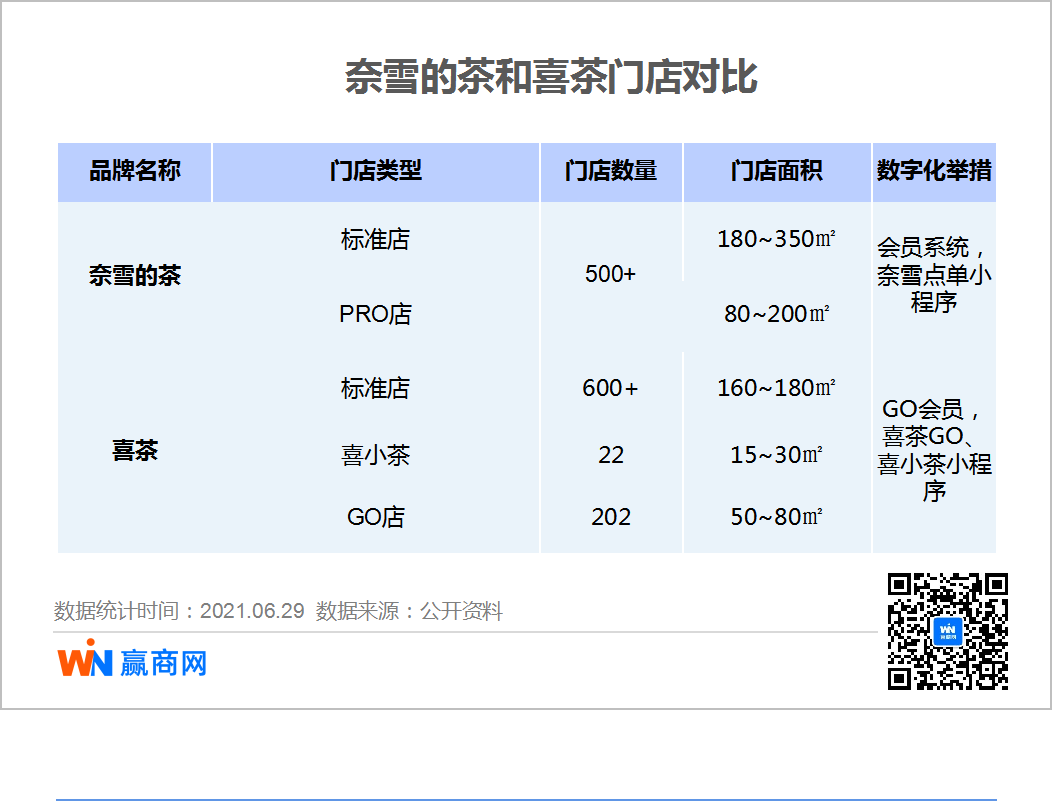The height and width of the screenshot is (801, 1053).
Task: Click the 180~350㎡ area cell
Action: click(x=777, y=239)
